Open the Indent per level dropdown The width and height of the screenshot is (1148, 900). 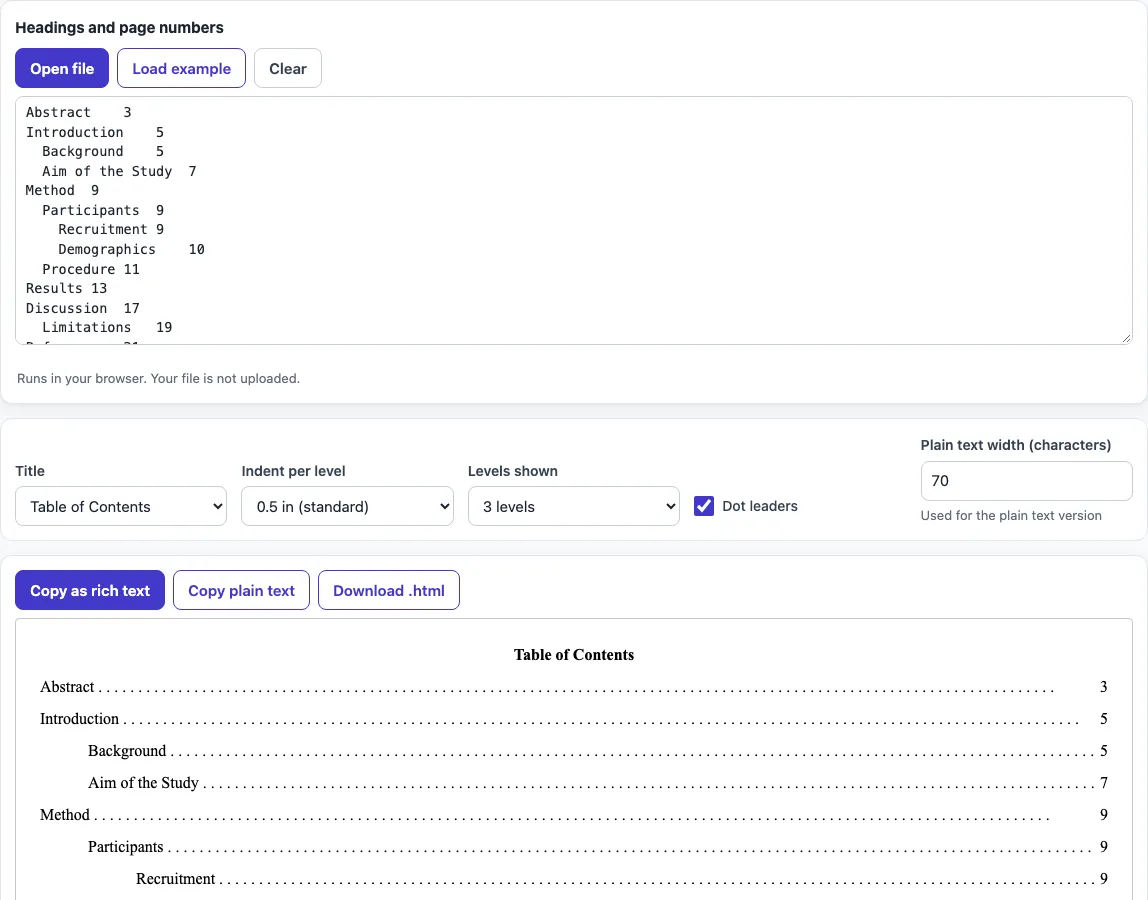pos(348,506)
